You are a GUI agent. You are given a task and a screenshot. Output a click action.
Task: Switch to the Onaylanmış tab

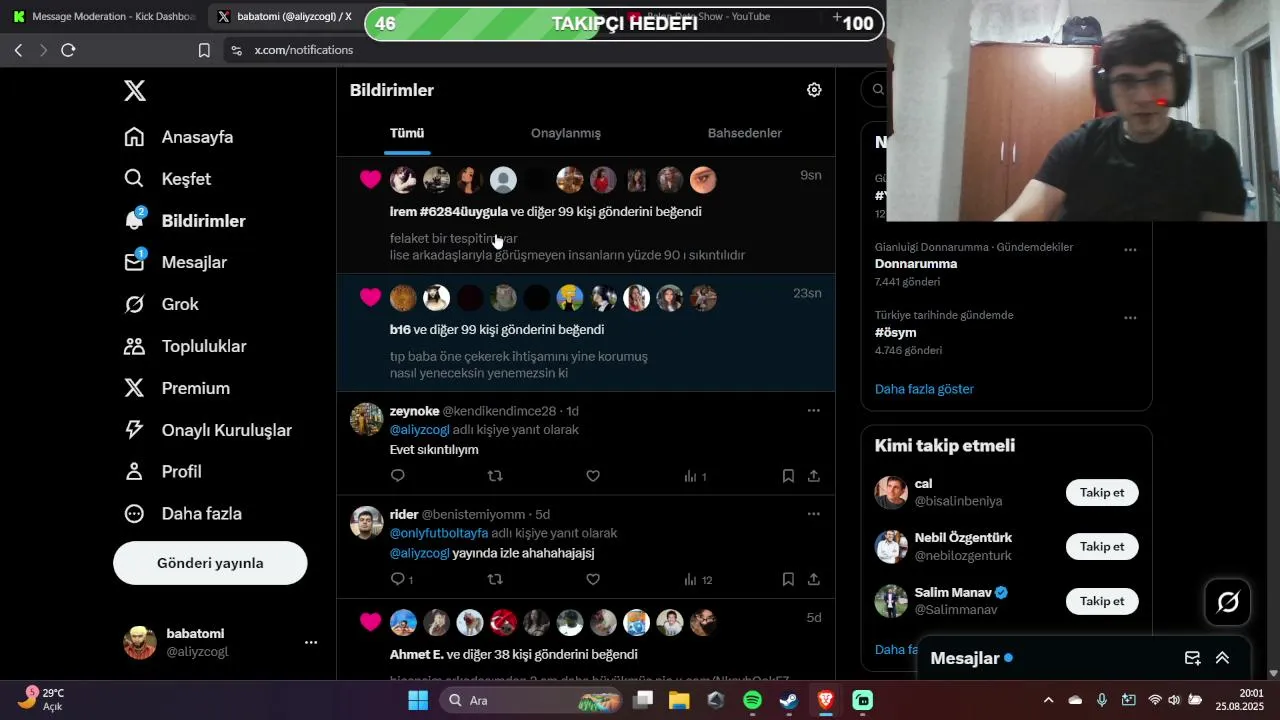click(x=566, y=133)
